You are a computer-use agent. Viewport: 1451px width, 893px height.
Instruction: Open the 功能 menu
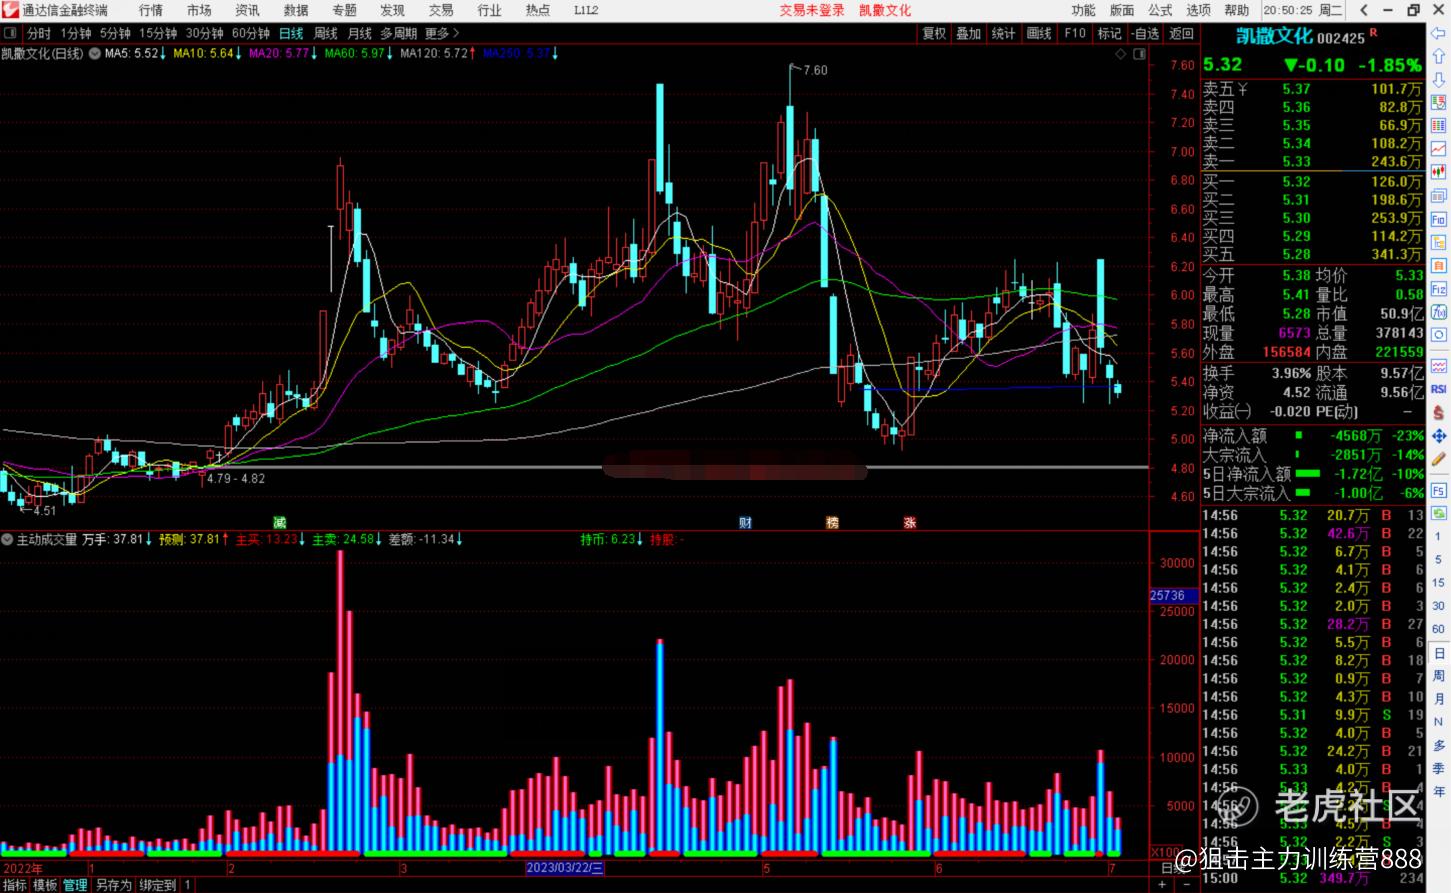click(1083, 10)
